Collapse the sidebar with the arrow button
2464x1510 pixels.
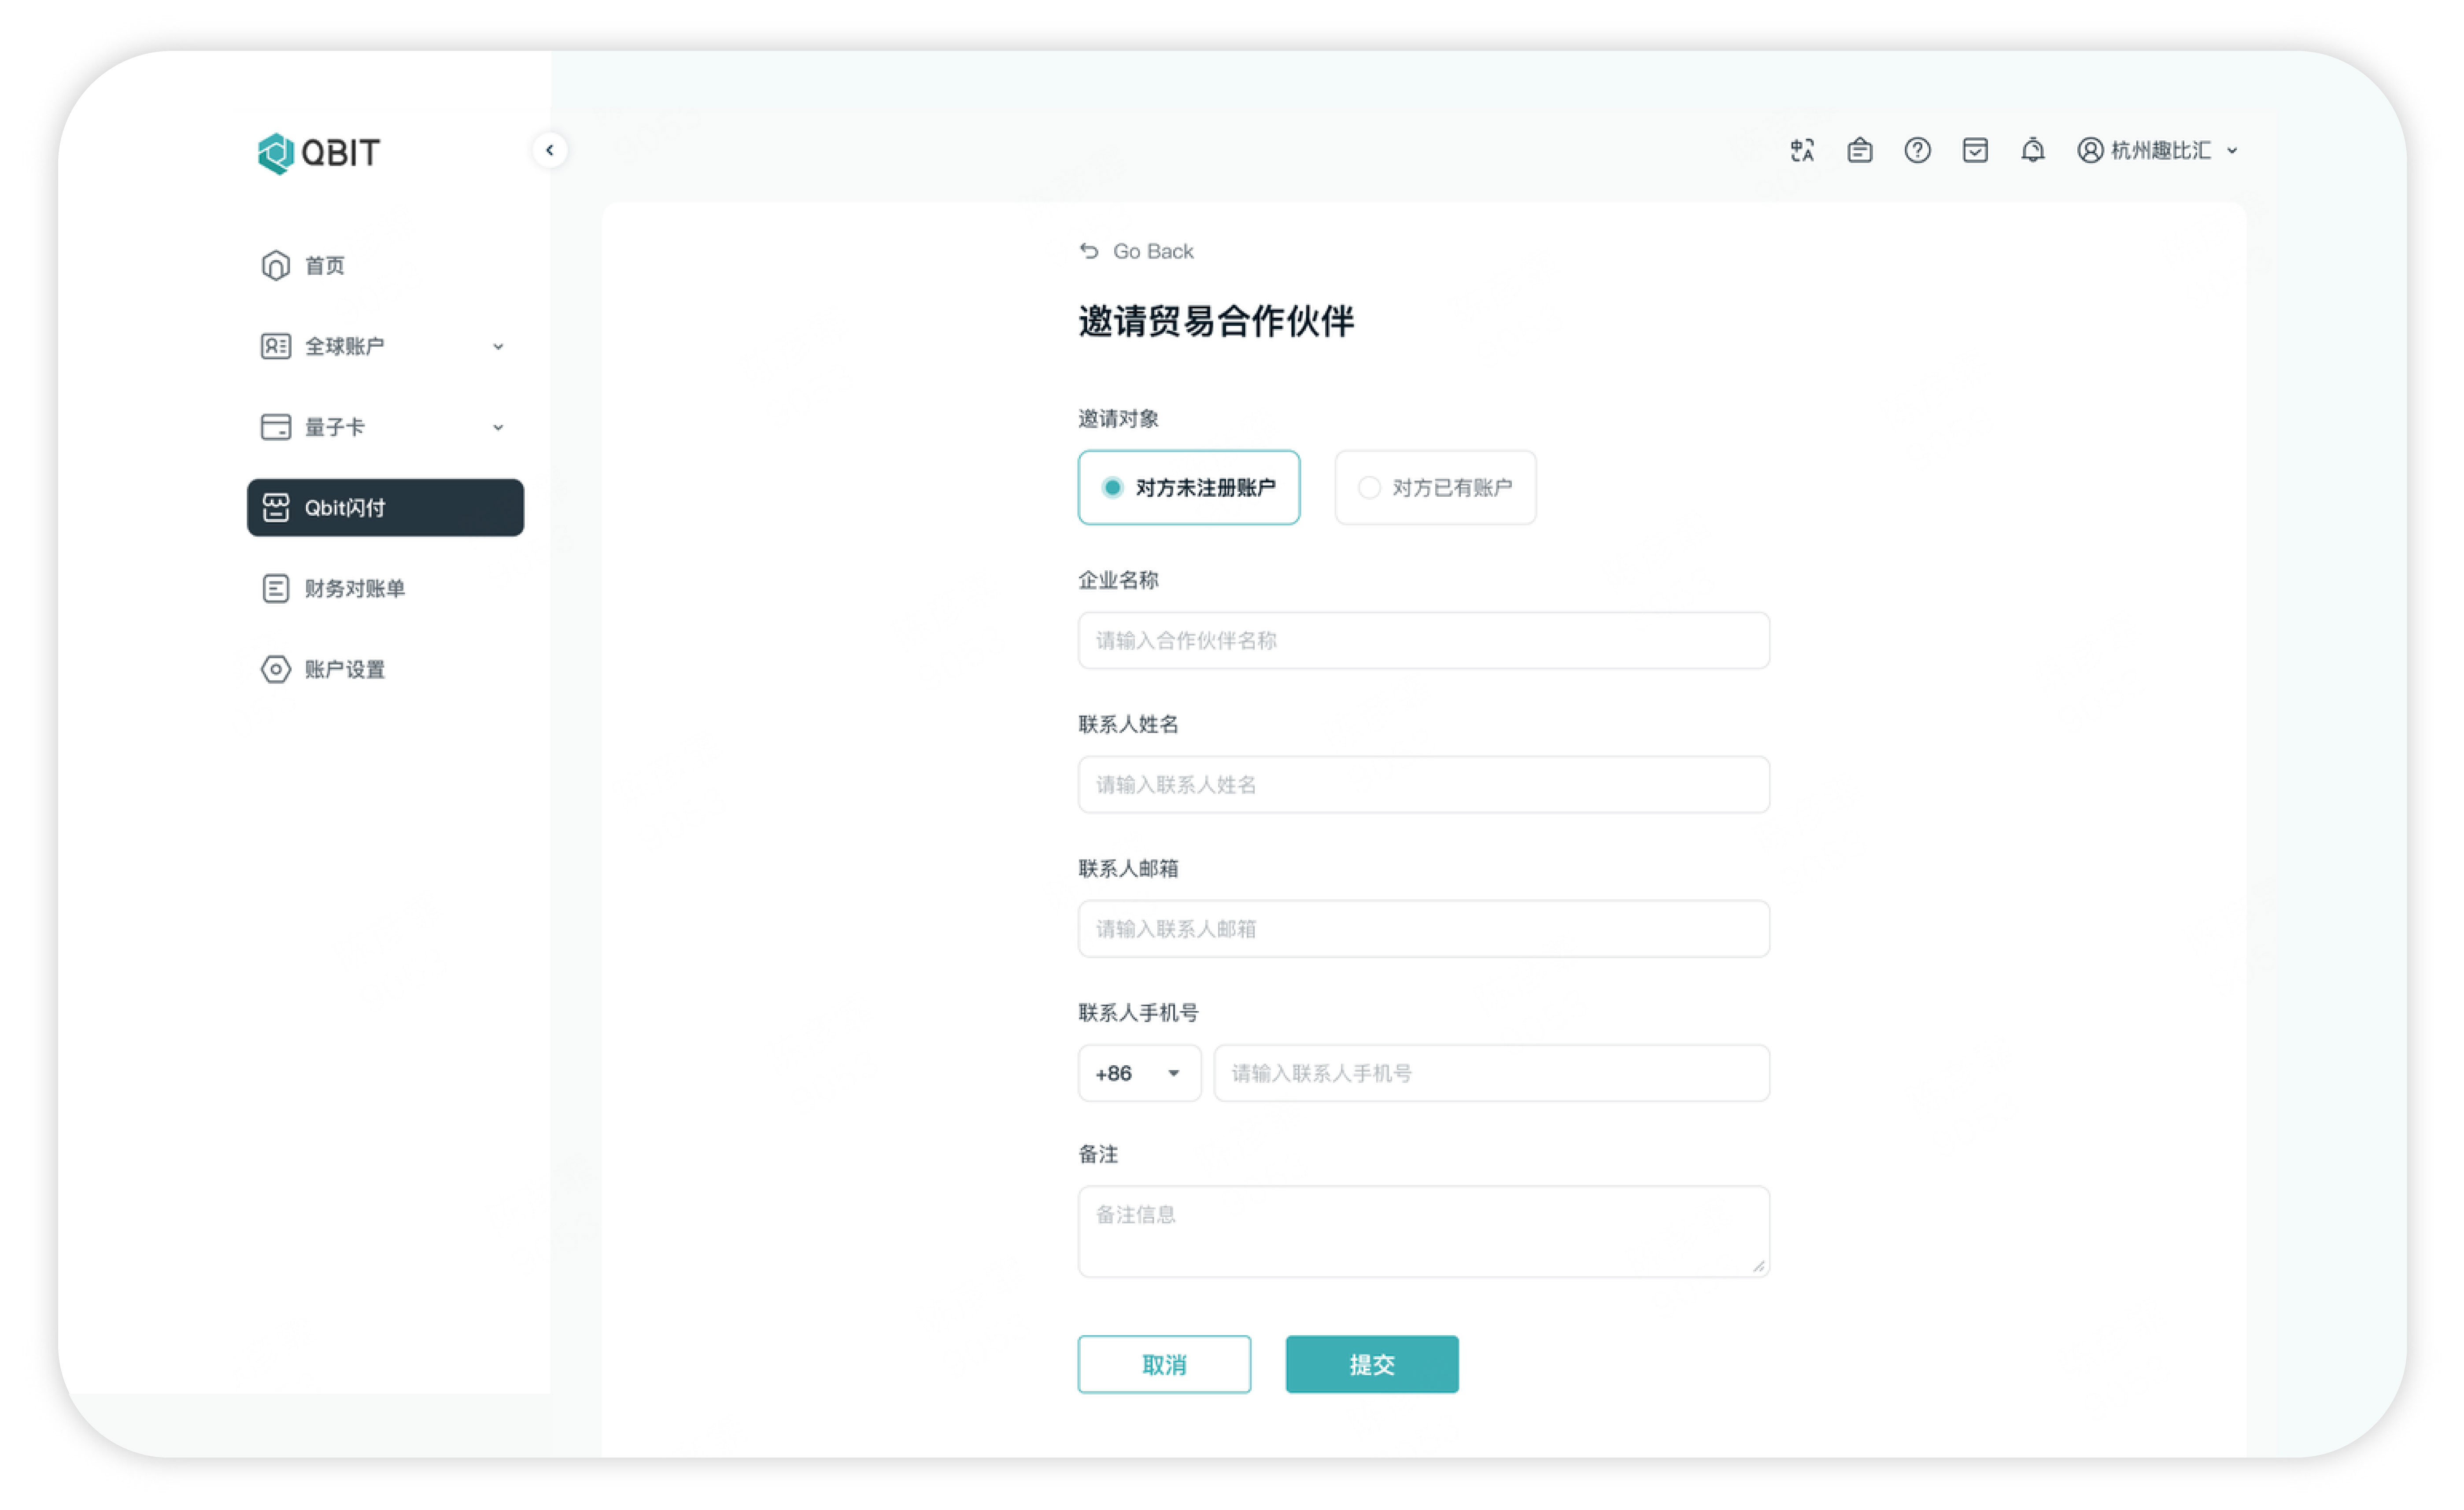coord(550,150)
